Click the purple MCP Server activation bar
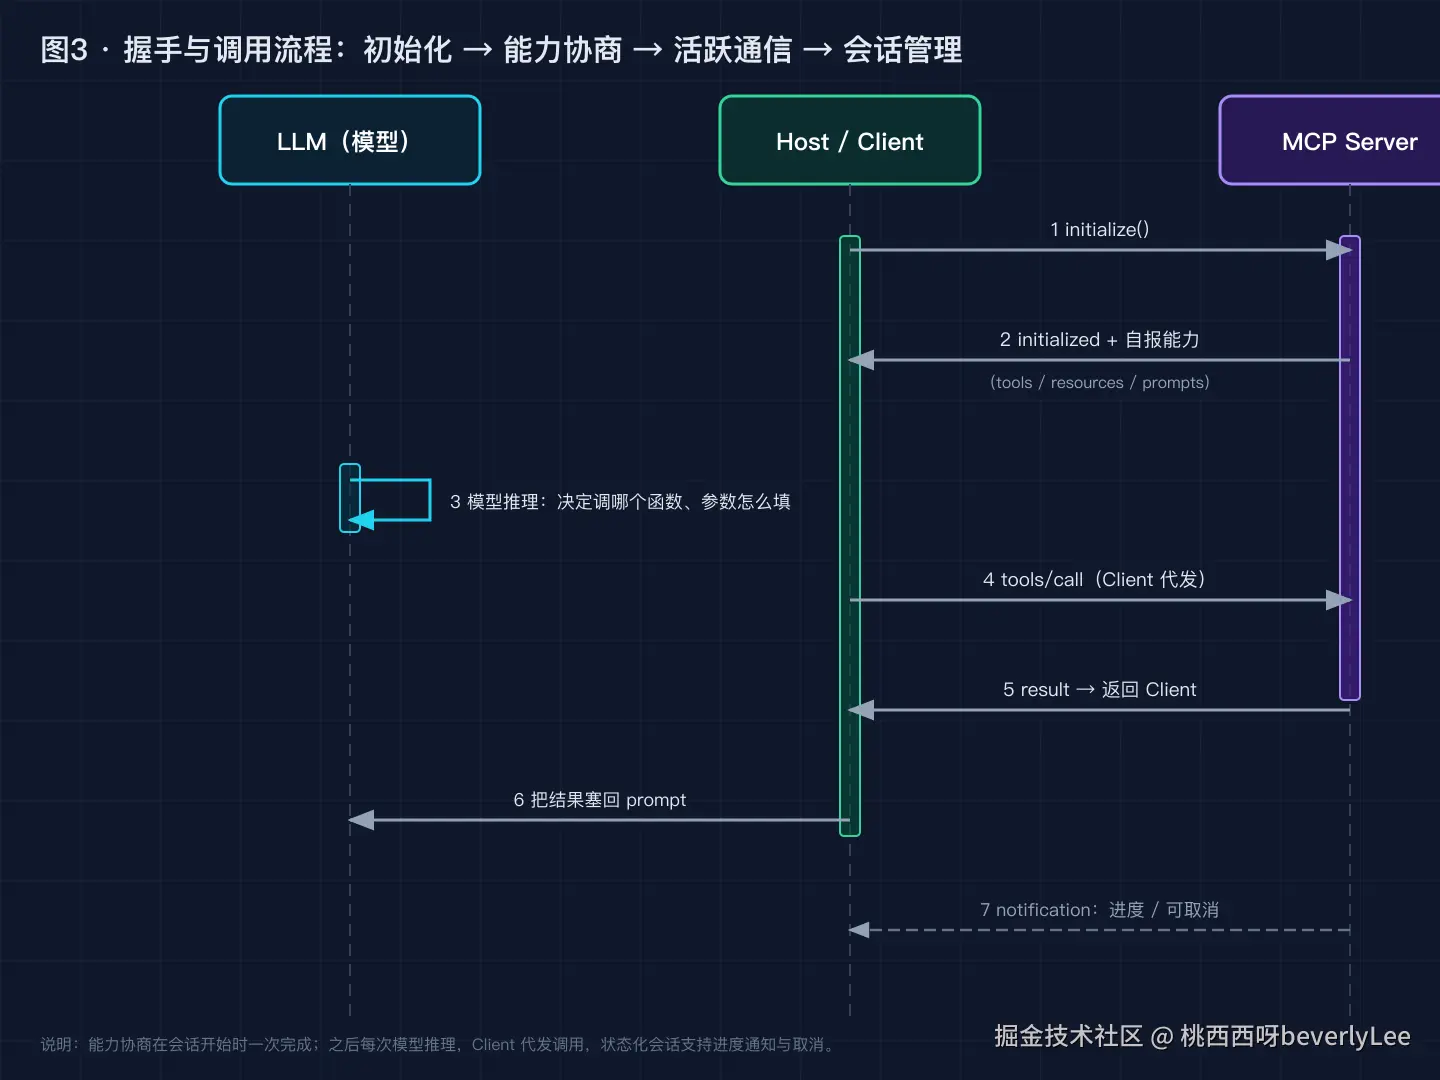 coord(1350,467)
